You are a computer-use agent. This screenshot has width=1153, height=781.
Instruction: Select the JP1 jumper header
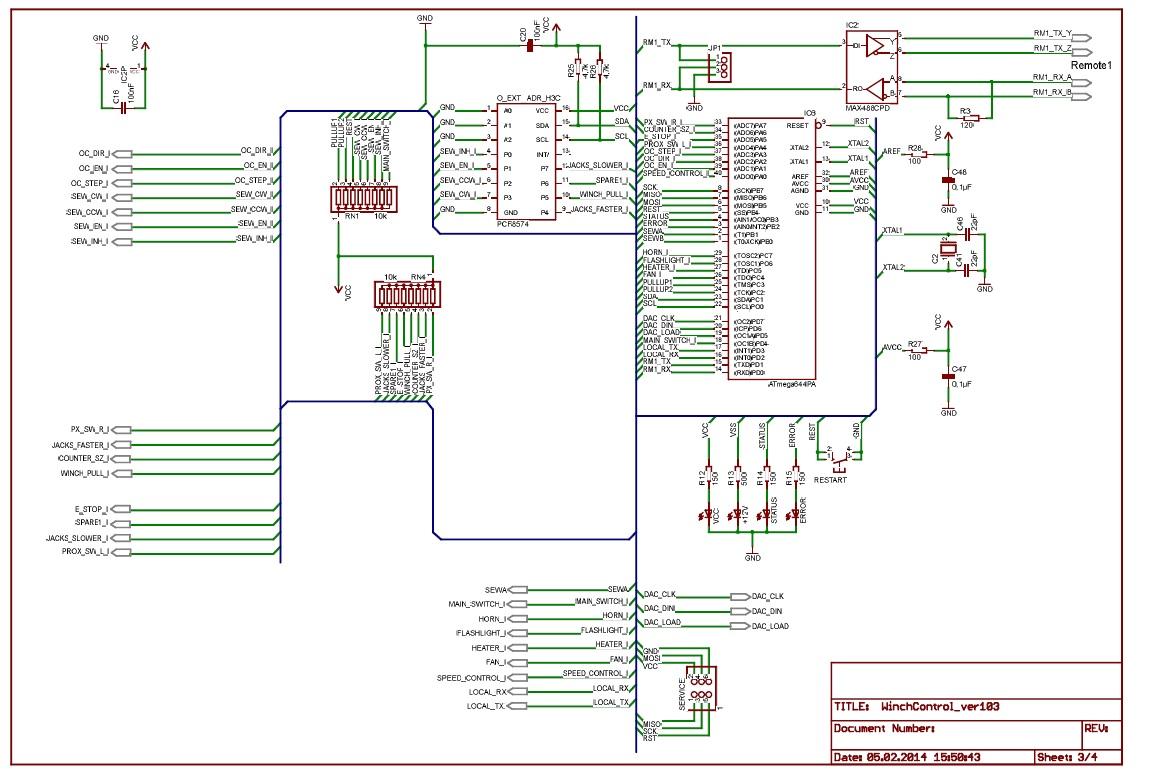click(x=721, y=67)
